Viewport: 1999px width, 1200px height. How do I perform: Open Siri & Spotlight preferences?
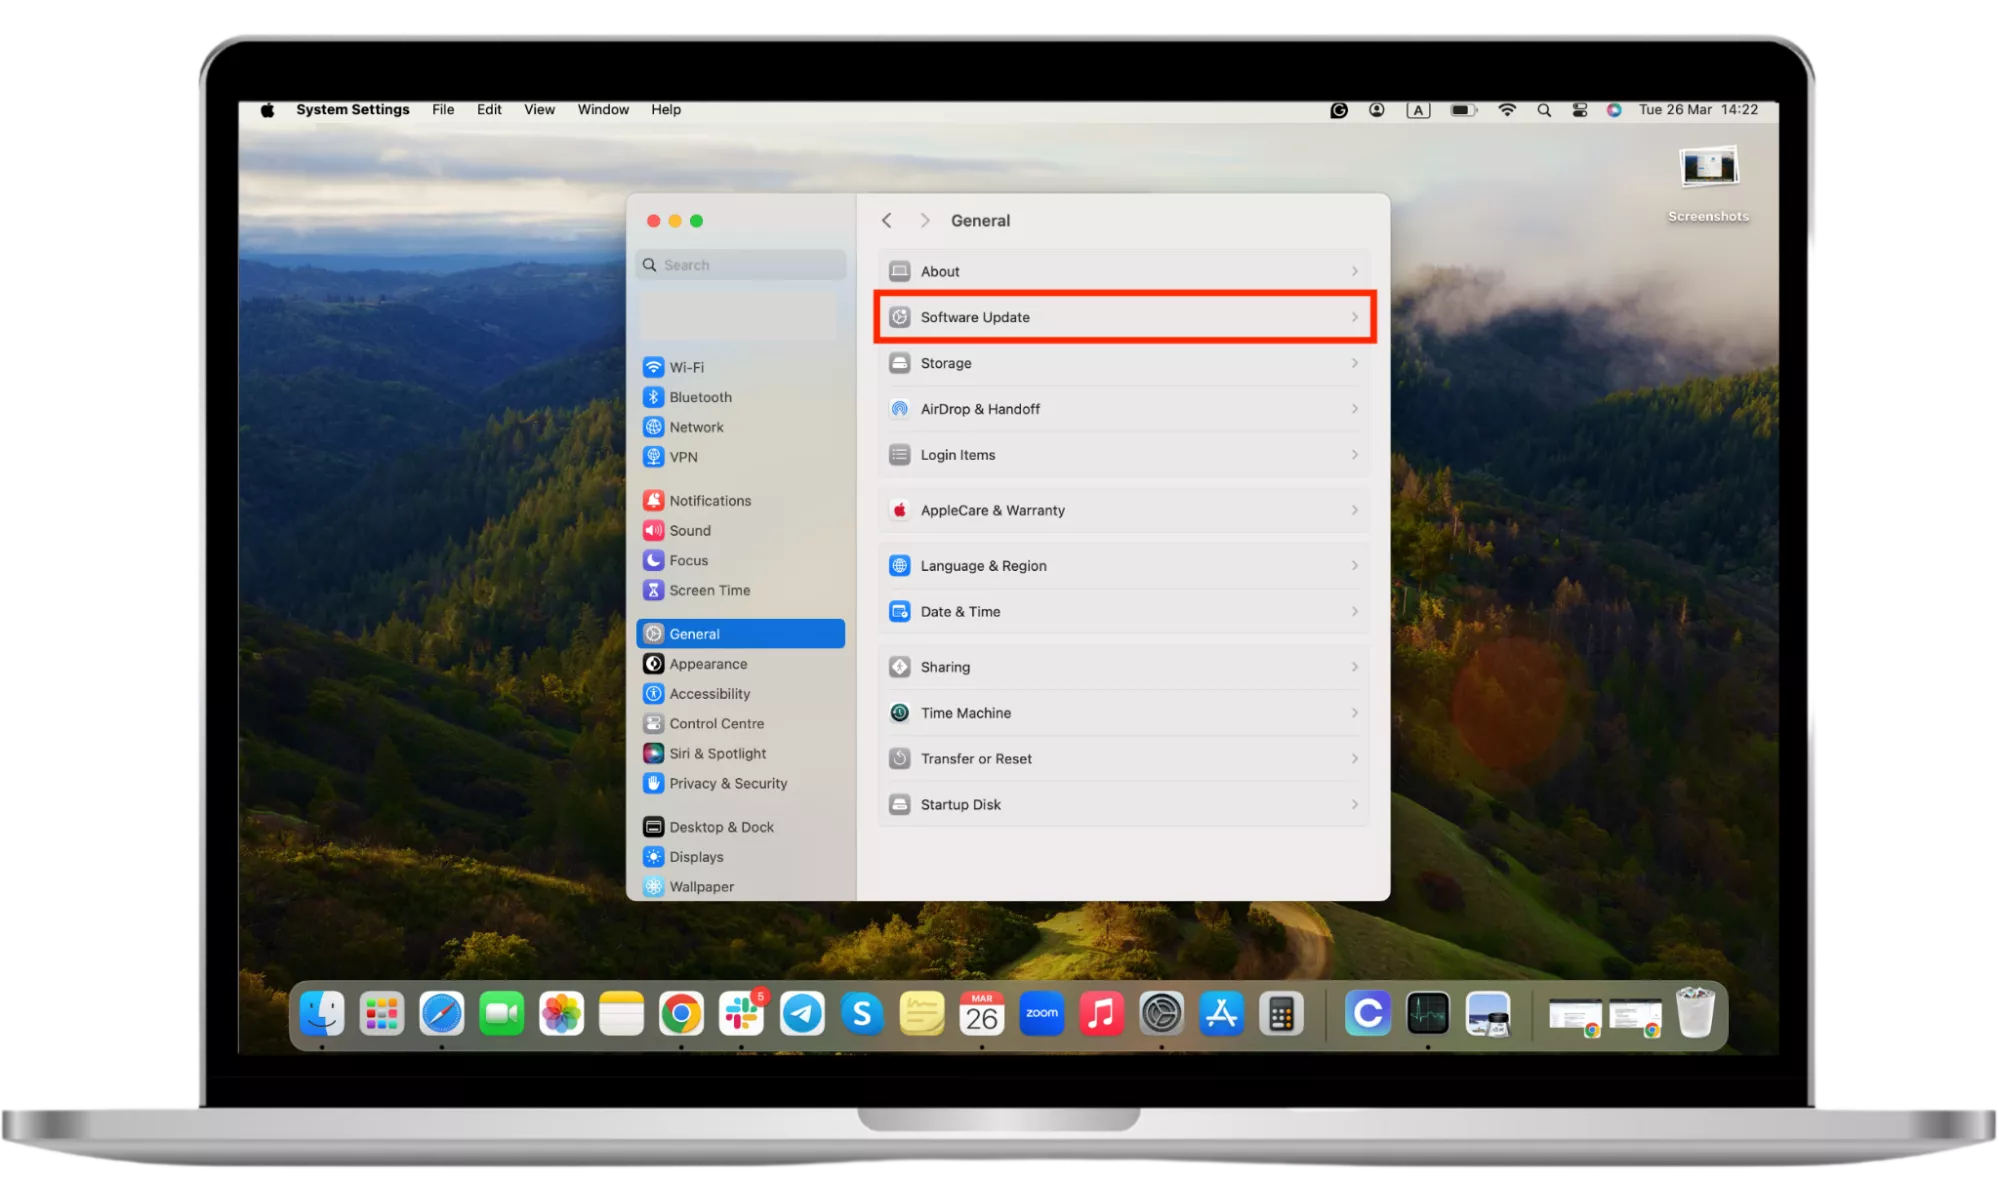coord(717,753)
